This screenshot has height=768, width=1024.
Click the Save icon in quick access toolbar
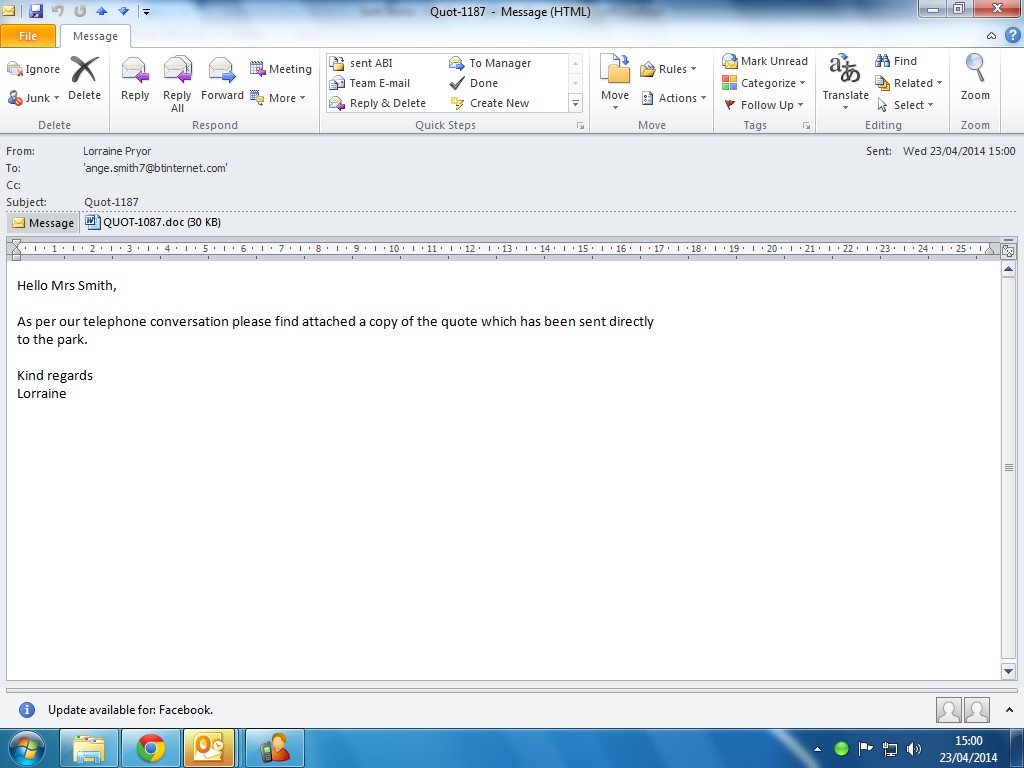point(35,10)
